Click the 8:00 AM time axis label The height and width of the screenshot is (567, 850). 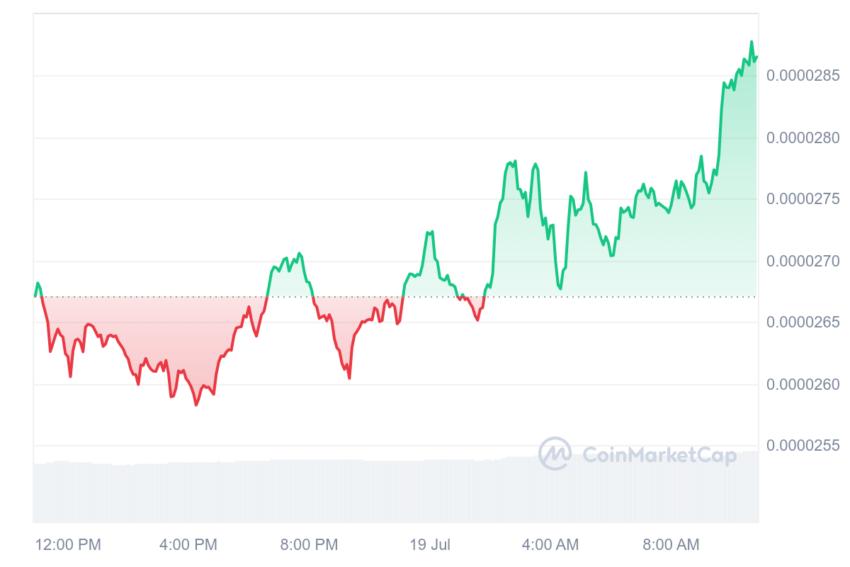pyautogui.click(x=671, y=544)
